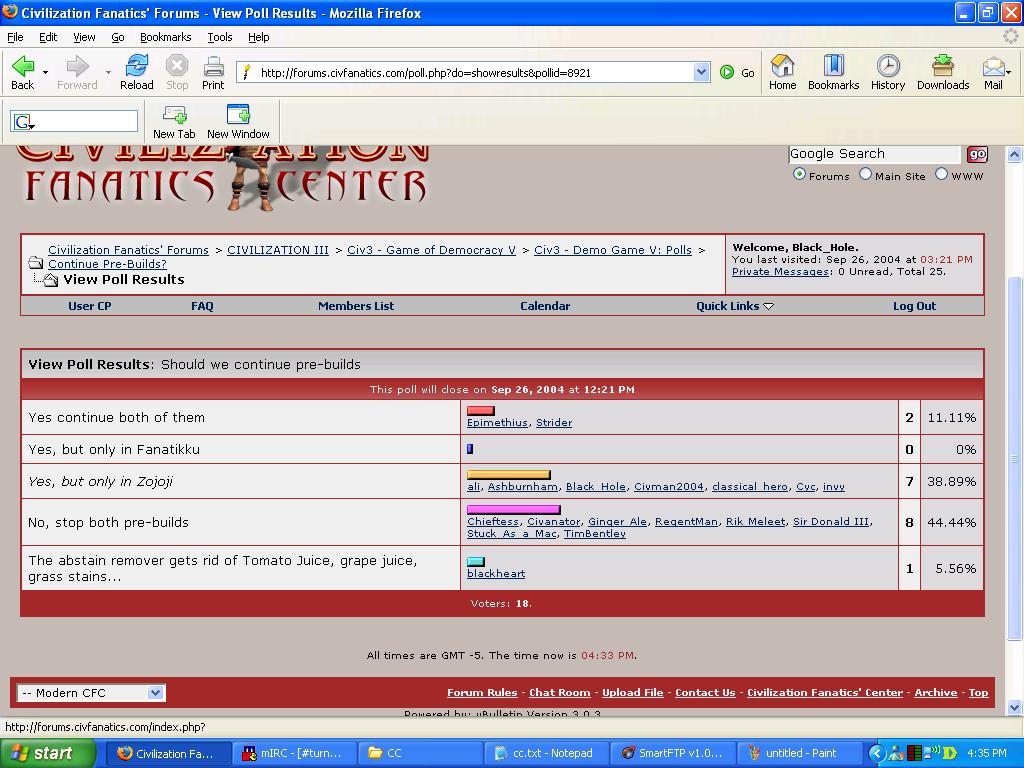This screenshot has height=768, width=1024.
Task: Click the orange 'only in Zojoji' poll bar
Action: tap(509, 474)
